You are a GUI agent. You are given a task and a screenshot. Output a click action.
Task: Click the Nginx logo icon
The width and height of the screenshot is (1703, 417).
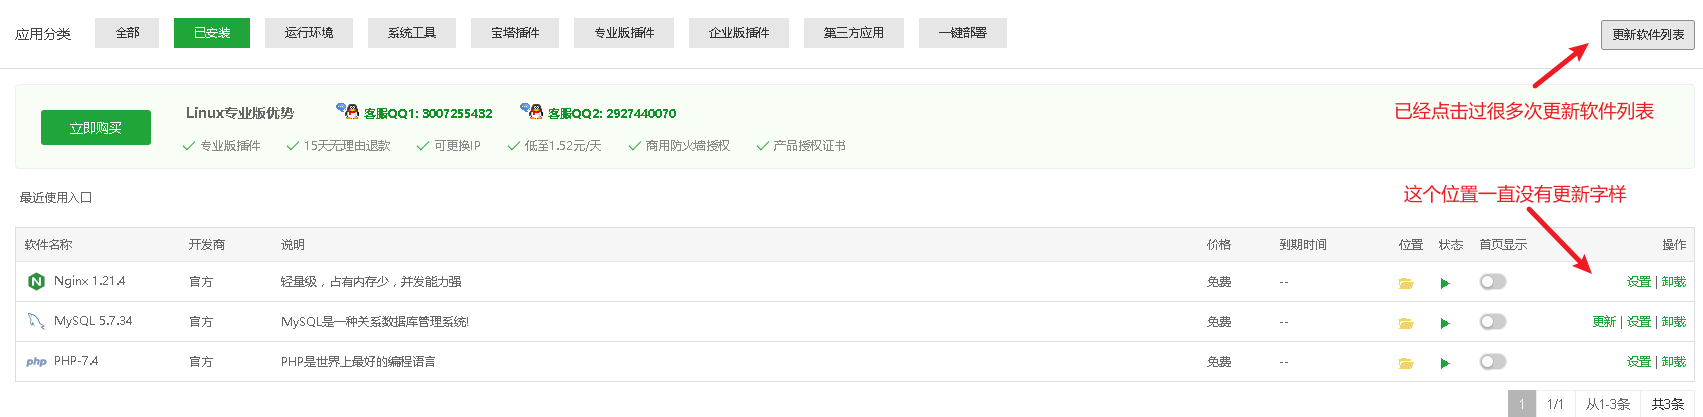(x=36, y=282)
